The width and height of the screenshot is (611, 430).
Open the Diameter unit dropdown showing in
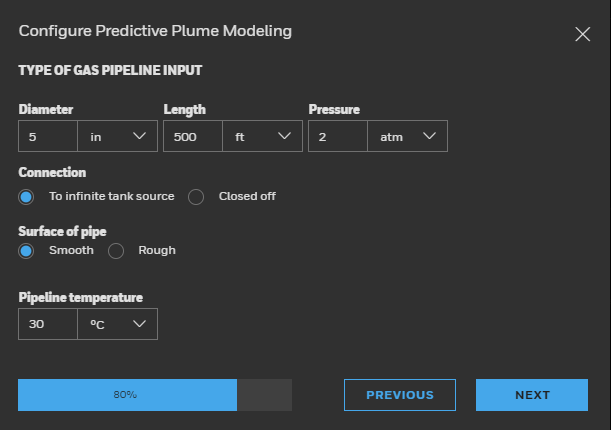(117, 137)
